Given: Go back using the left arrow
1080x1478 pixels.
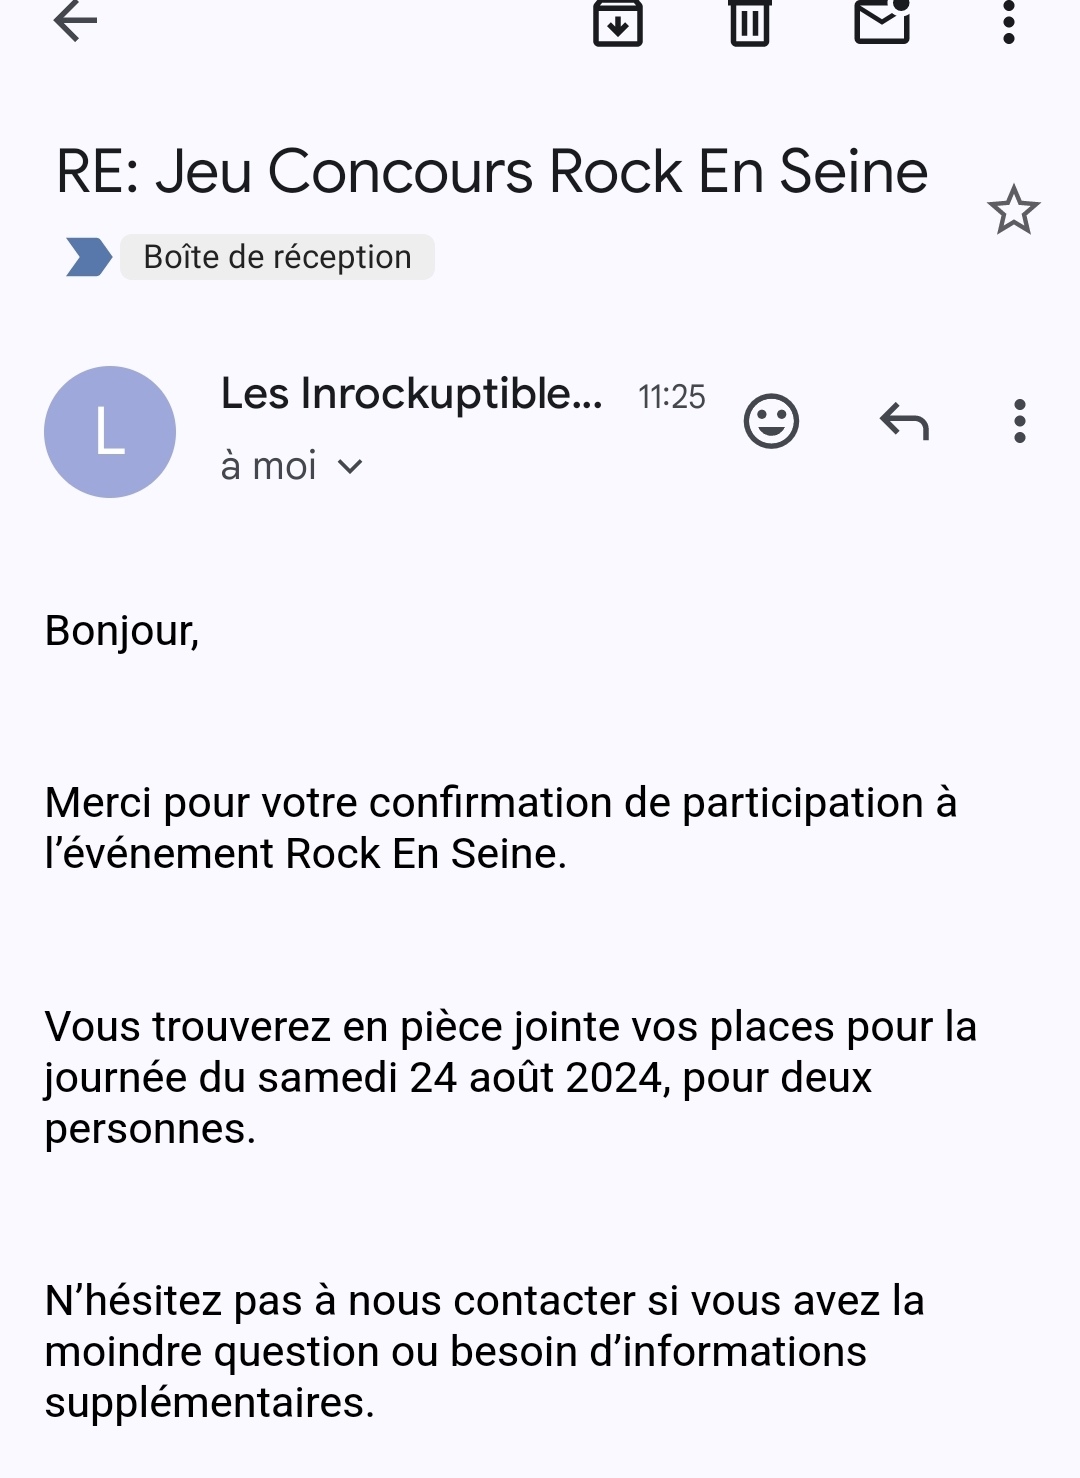Looking at the screenshot, I should [75, 20].
